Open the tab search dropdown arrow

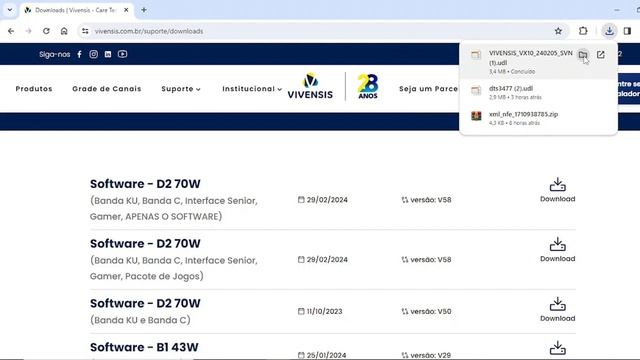coord(10,10)
